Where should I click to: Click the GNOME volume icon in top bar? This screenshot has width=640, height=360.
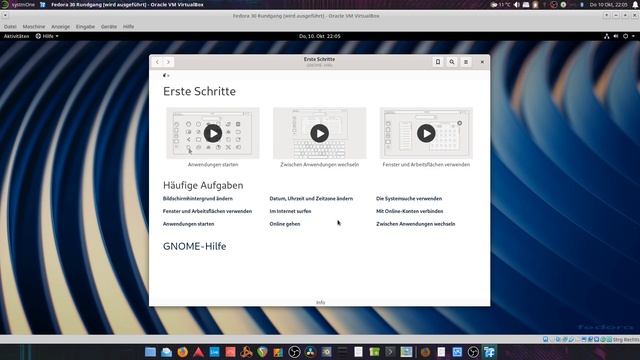(616, 36)
